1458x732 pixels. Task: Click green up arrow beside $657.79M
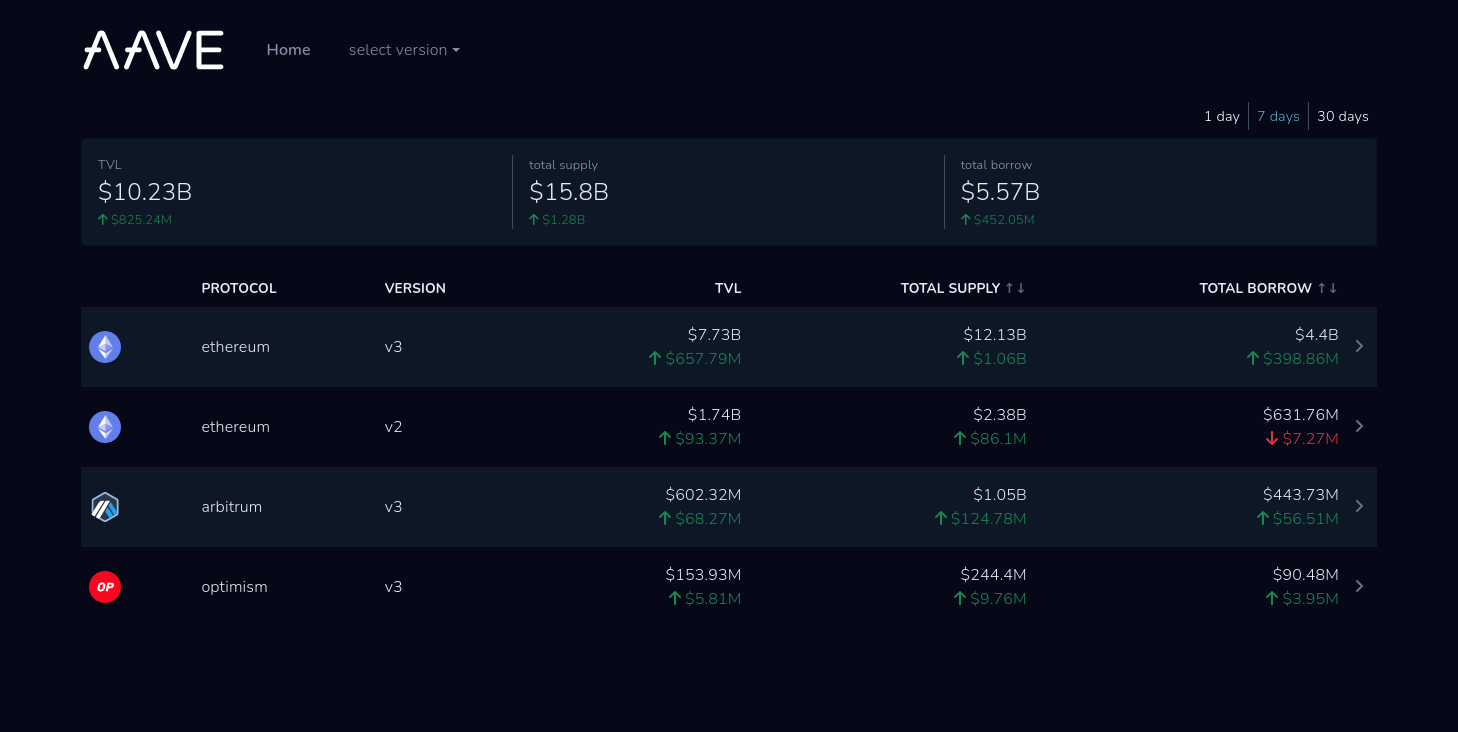click(x=655, y=358)
